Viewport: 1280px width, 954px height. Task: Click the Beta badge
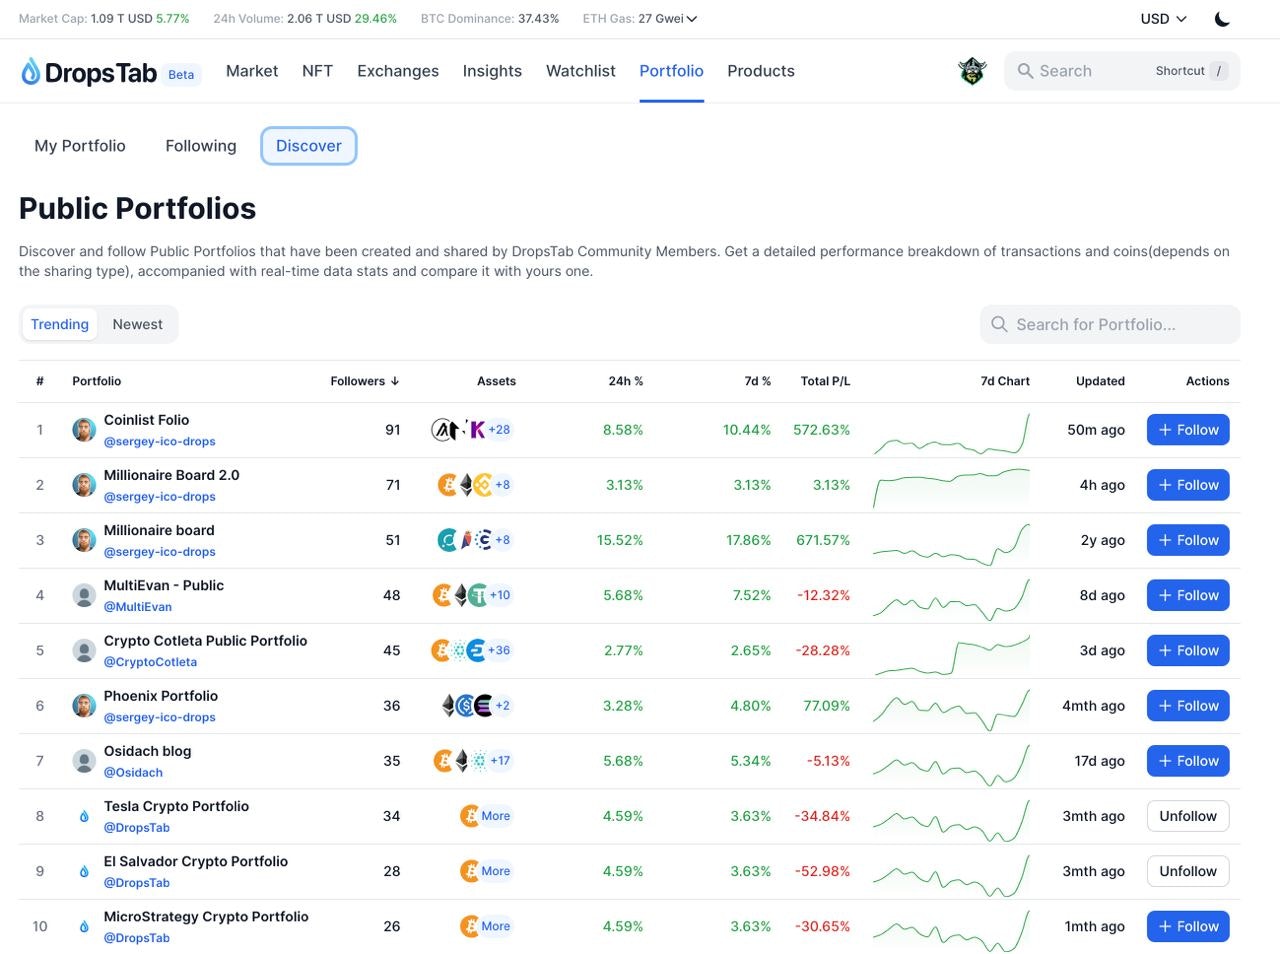click(x=181, y=74)
